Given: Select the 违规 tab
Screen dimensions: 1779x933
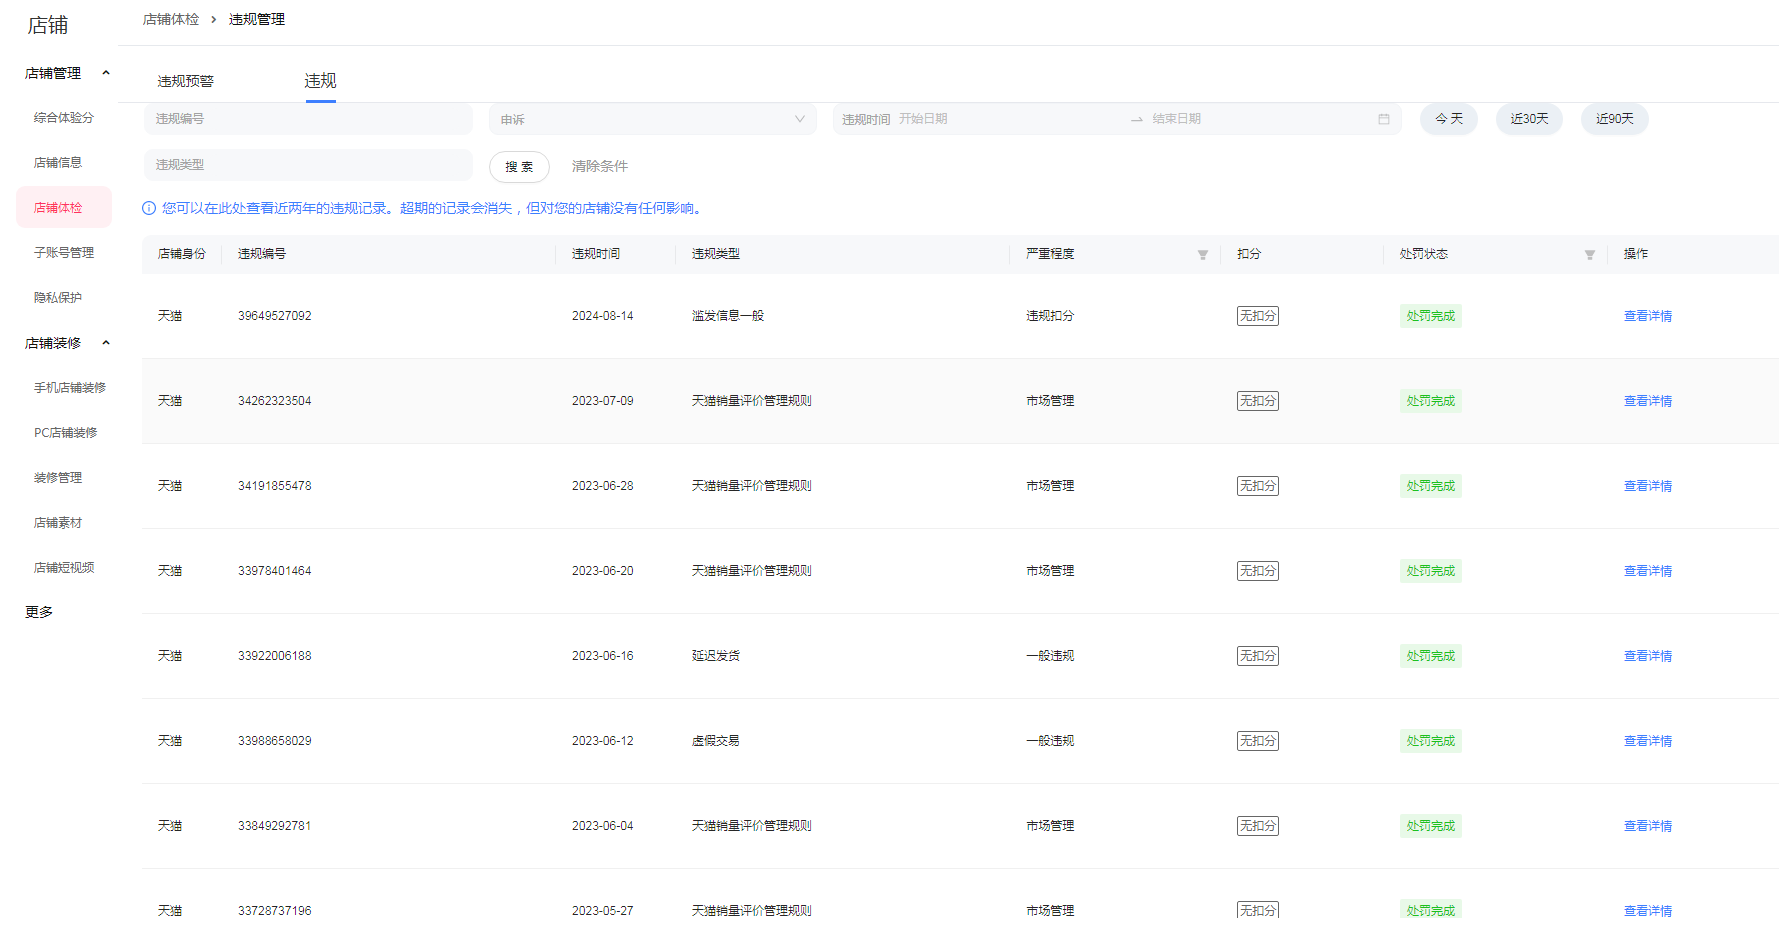Looking at the screenshot, I should point(320,81).
